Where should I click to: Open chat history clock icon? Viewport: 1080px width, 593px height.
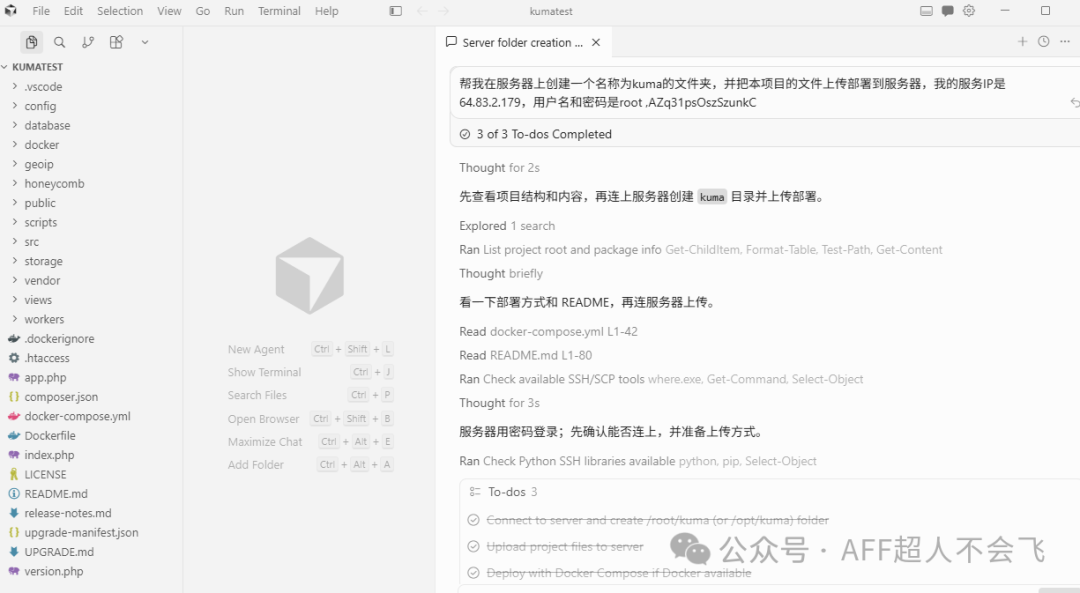[1044, 42]
